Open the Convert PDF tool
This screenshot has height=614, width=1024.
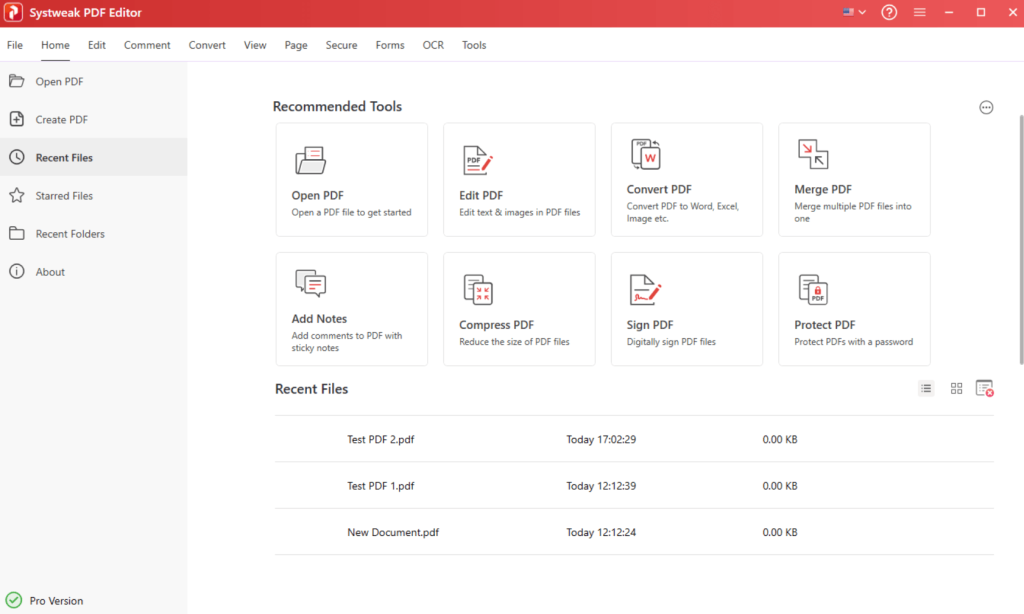(686, 180)
